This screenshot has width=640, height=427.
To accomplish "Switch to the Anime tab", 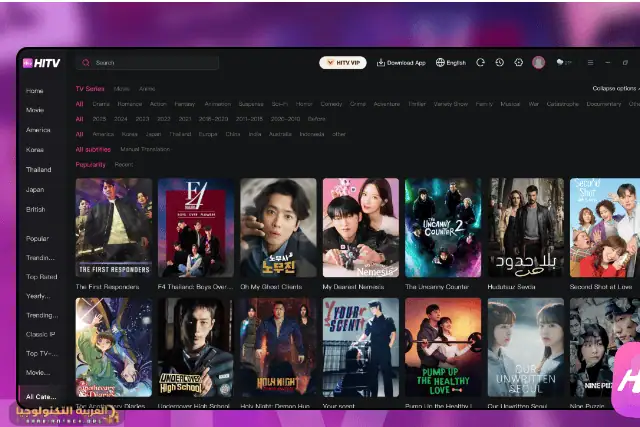I will click(x=147, y=89).
